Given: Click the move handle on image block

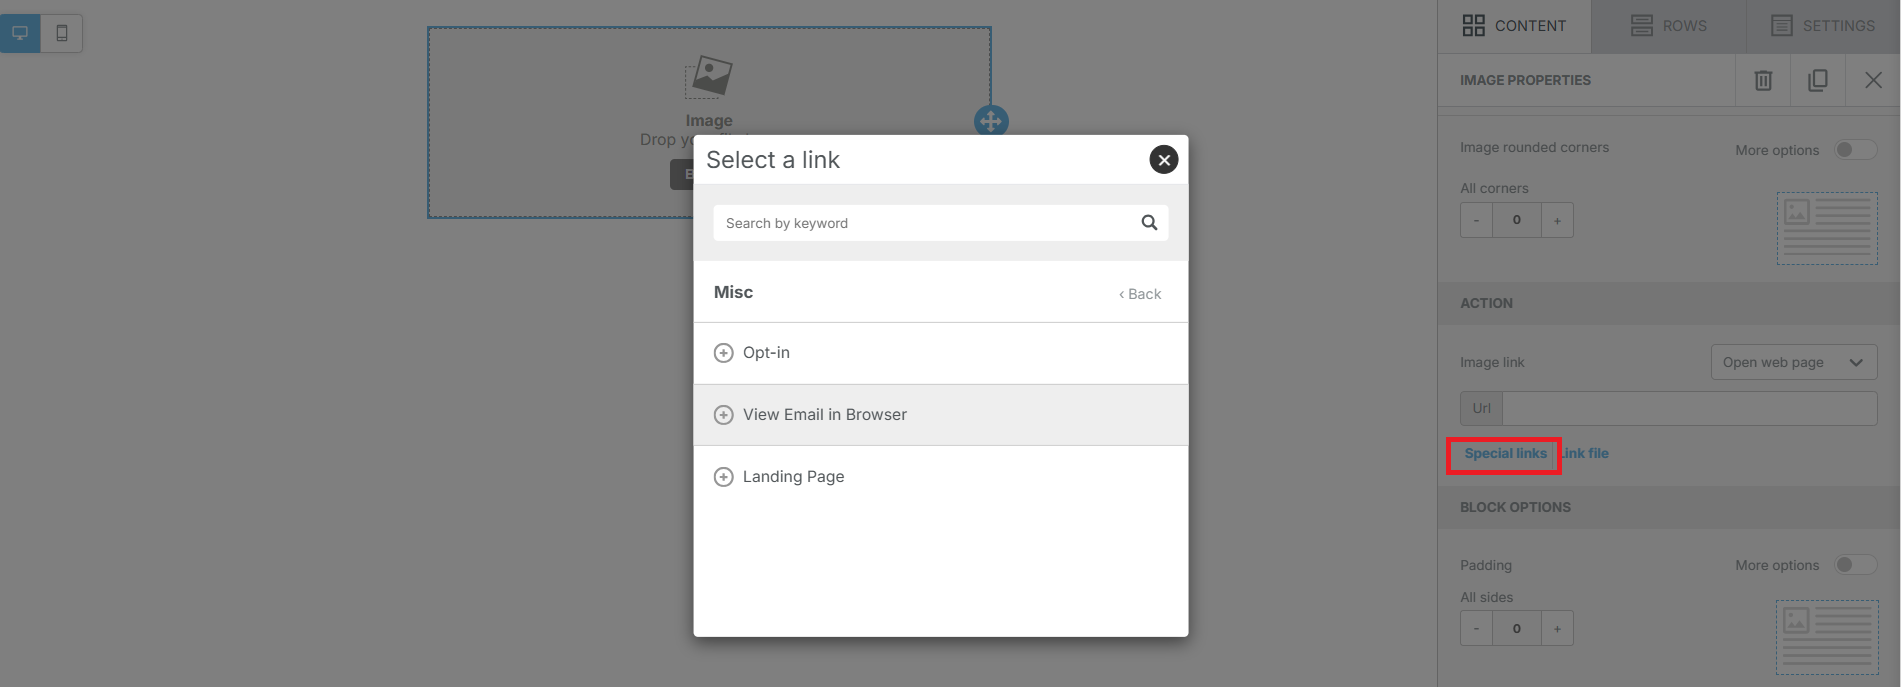Looking at the screenshot, I should point(991,122).
